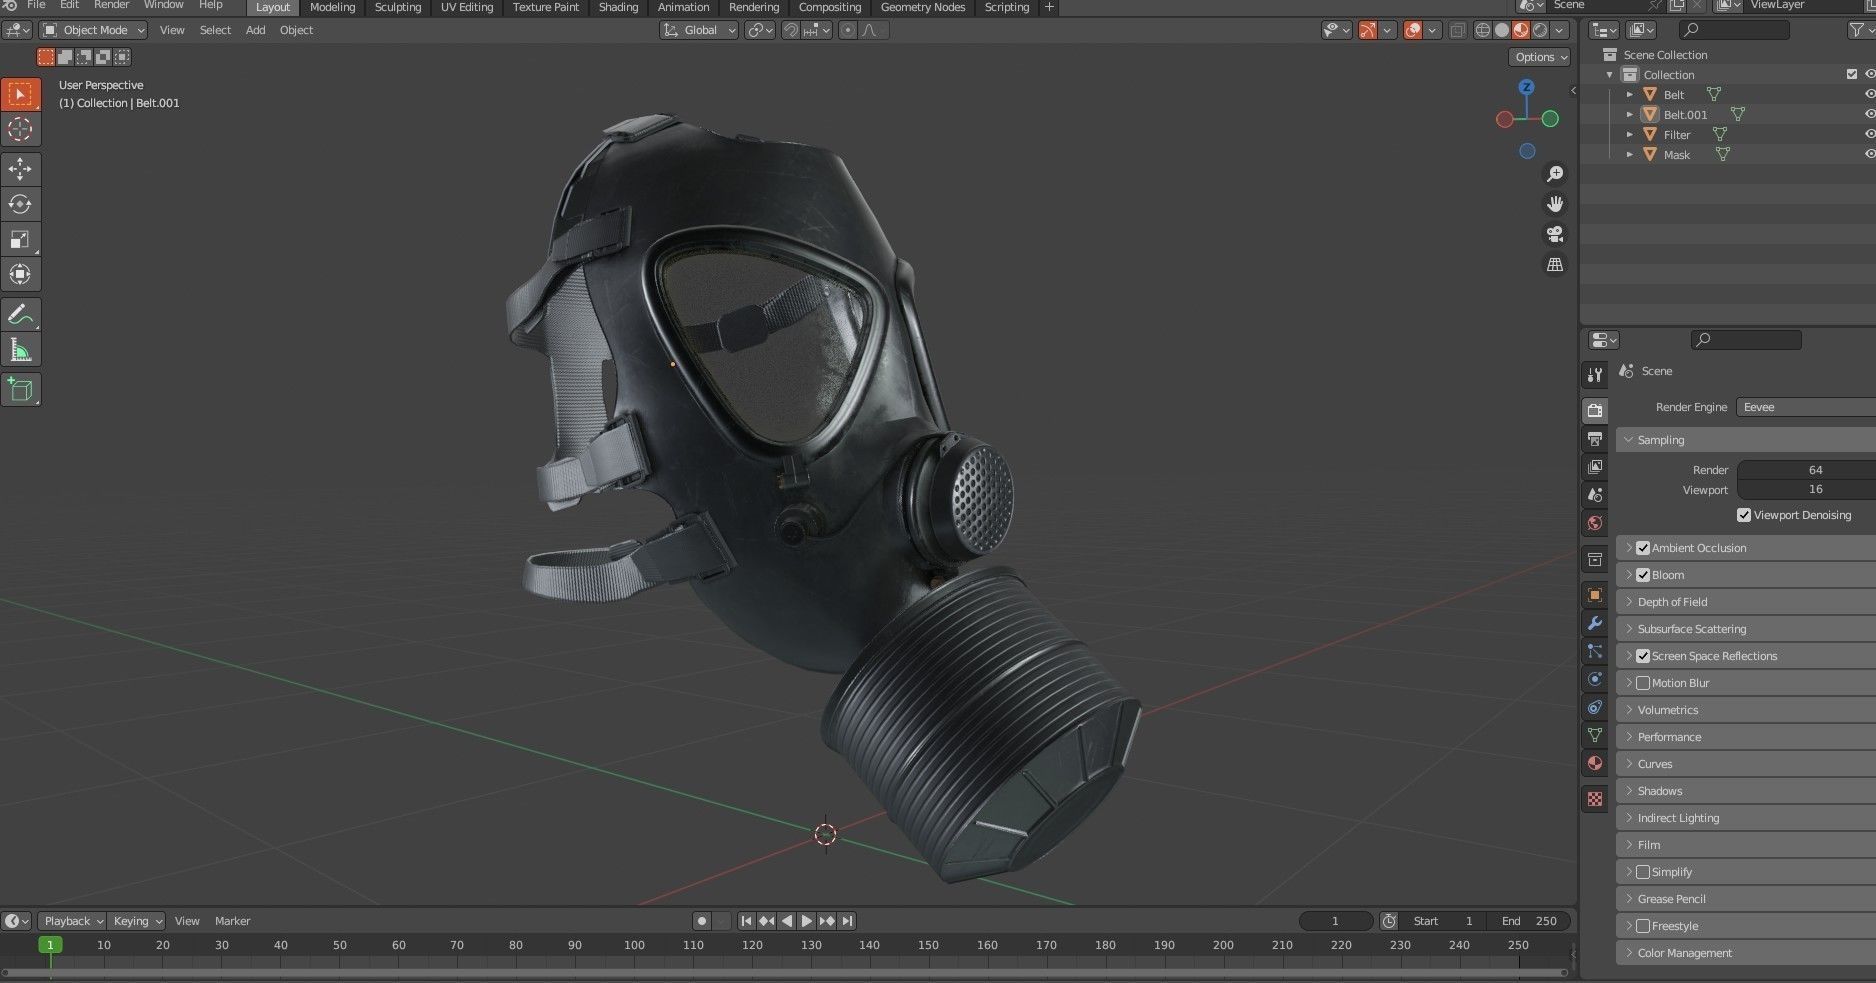Click the Render samples value field
Viewport: 1876px width, 983px height.
[x=1806, y=470]
